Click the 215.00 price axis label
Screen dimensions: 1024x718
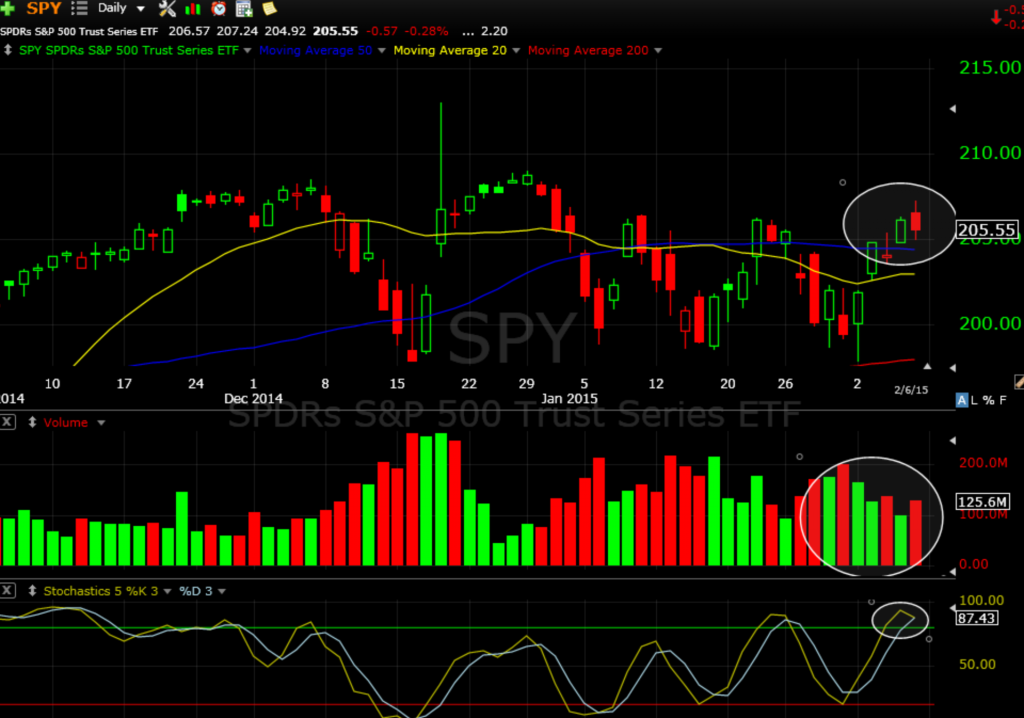[989, 67]
